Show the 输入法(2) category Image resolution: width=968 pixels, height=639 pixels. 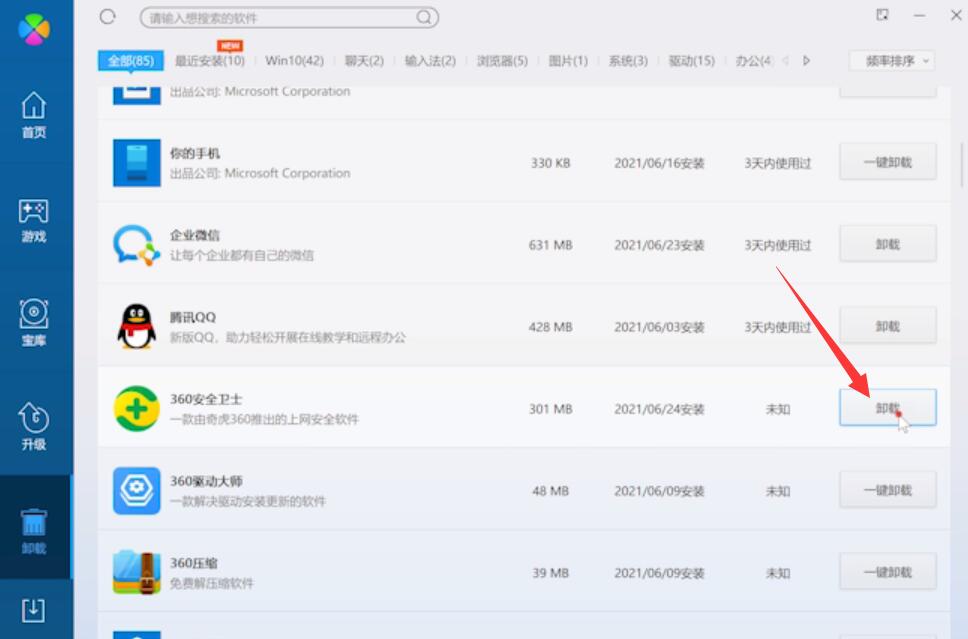click(x=430, y=61)
